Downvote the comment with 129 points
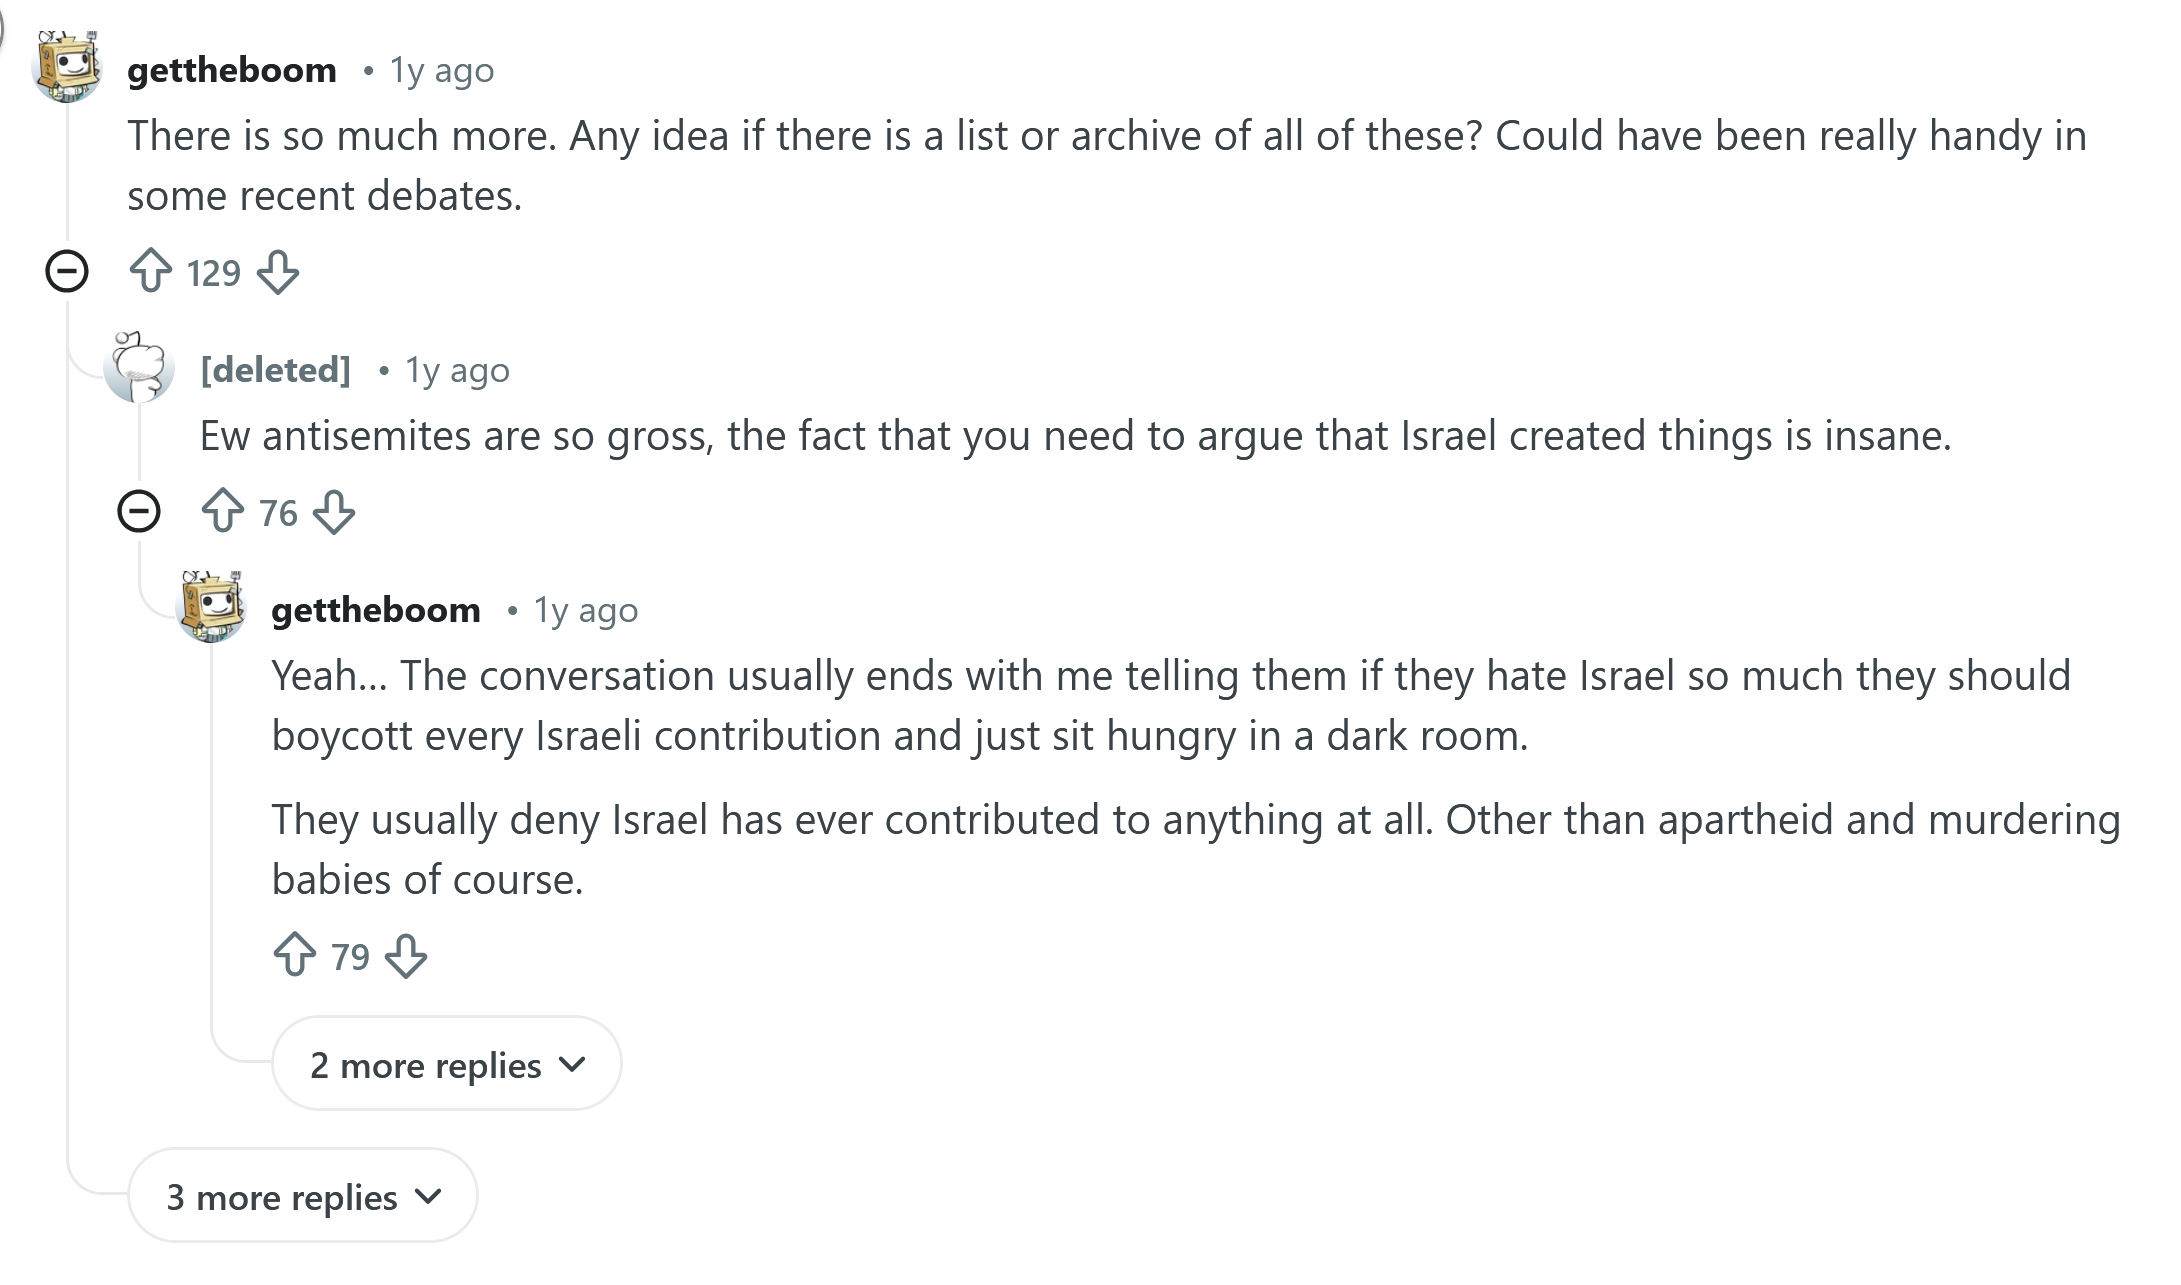The height and width of the screenshot is (1285, 2181). pyautogui.click(x=278, y=272)
